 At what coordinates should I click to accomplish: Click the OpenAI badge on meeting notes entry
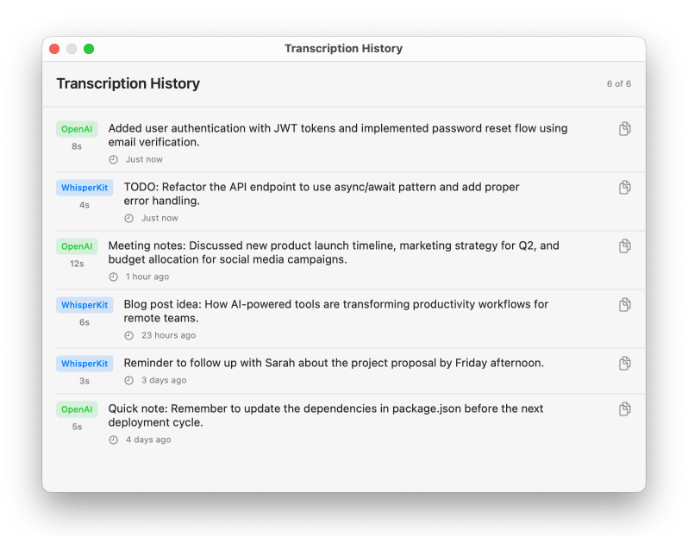[76, 246]
